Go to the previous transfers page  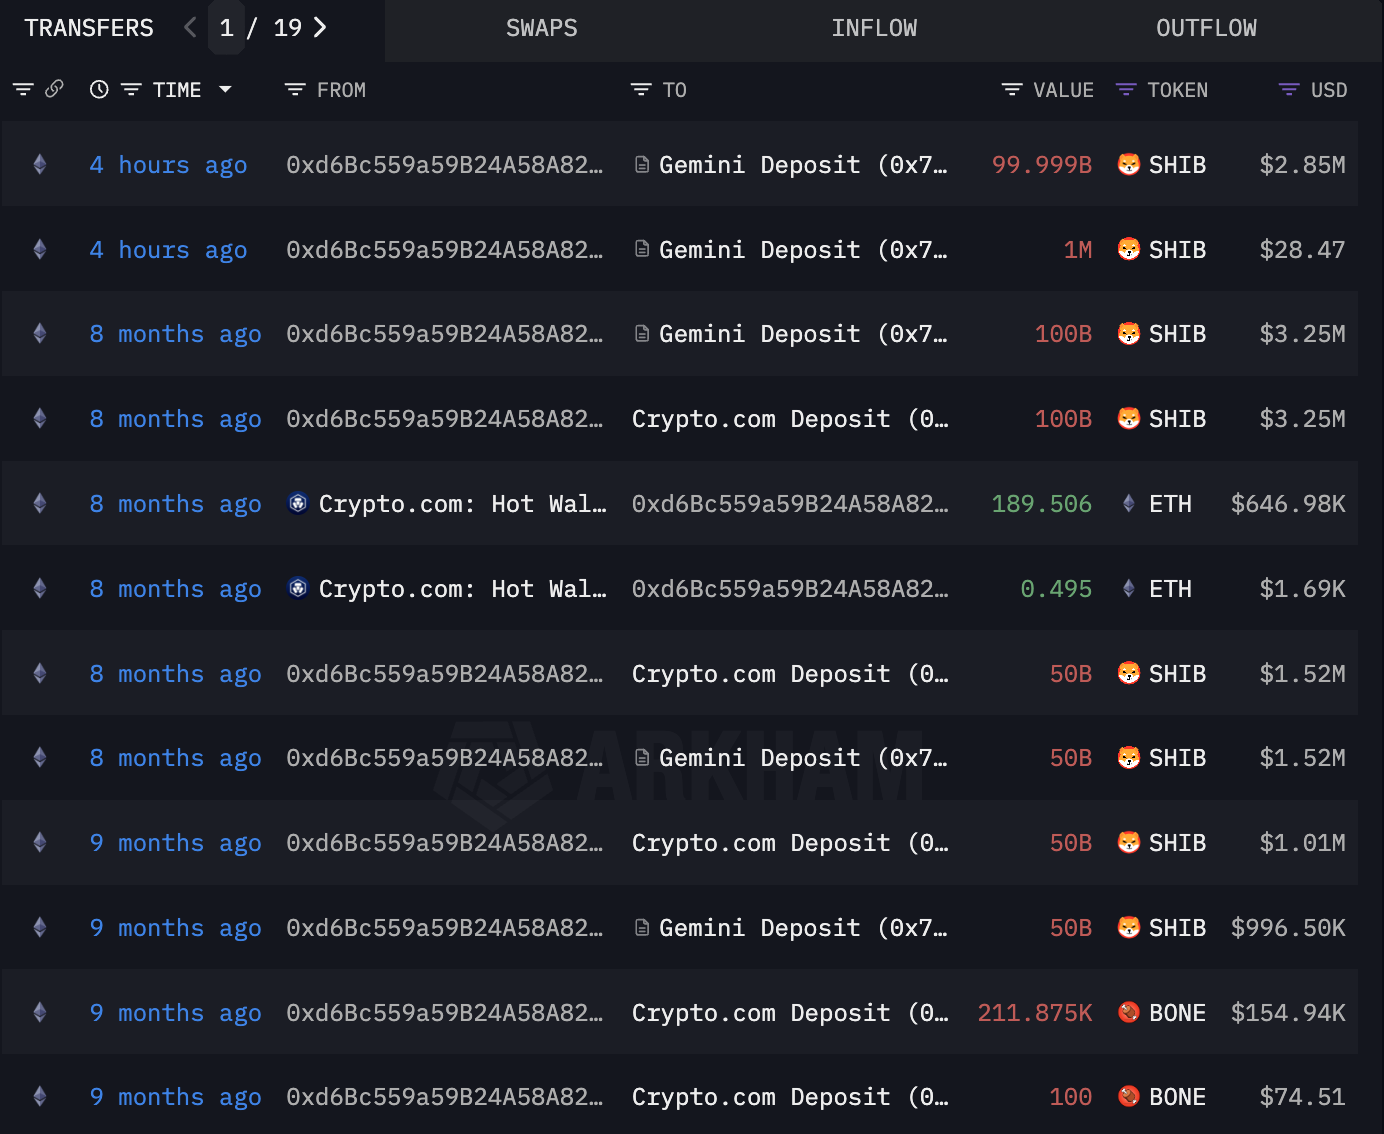pyautogui.click(x=190, y=27)
